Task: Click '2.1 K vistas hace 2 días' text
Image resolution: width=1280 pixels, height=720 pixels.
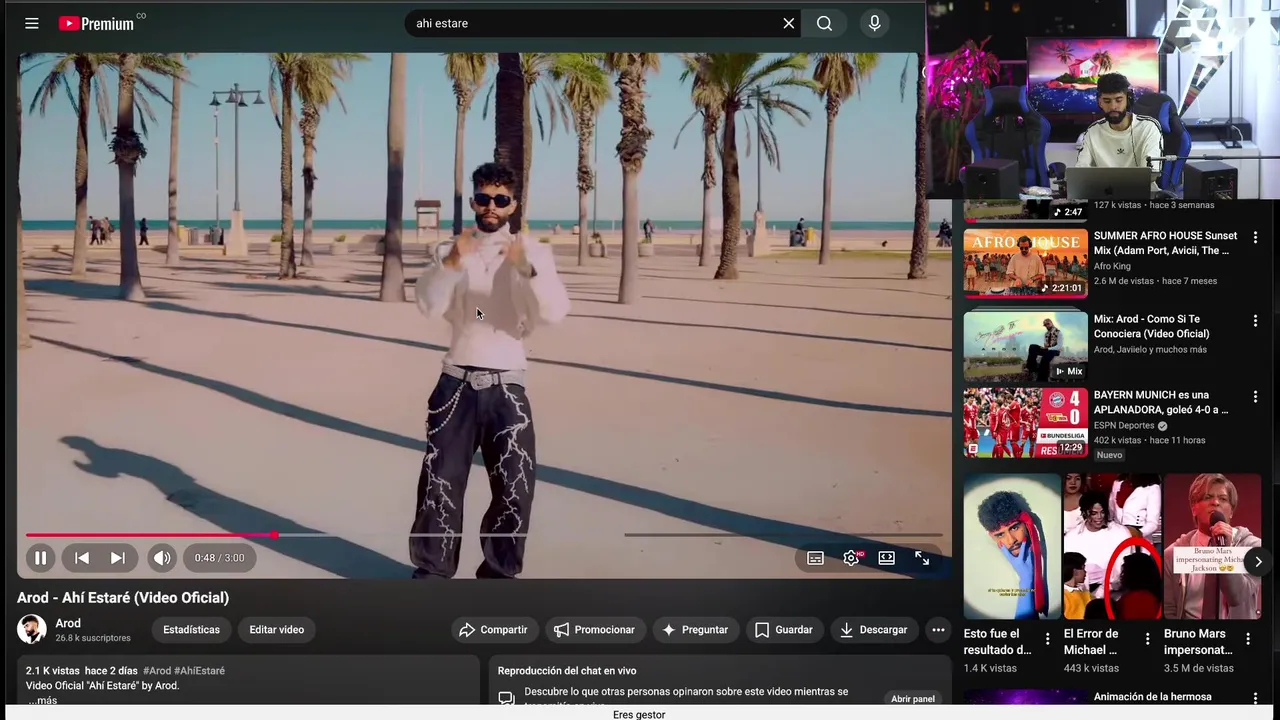Action: (82, 671)
